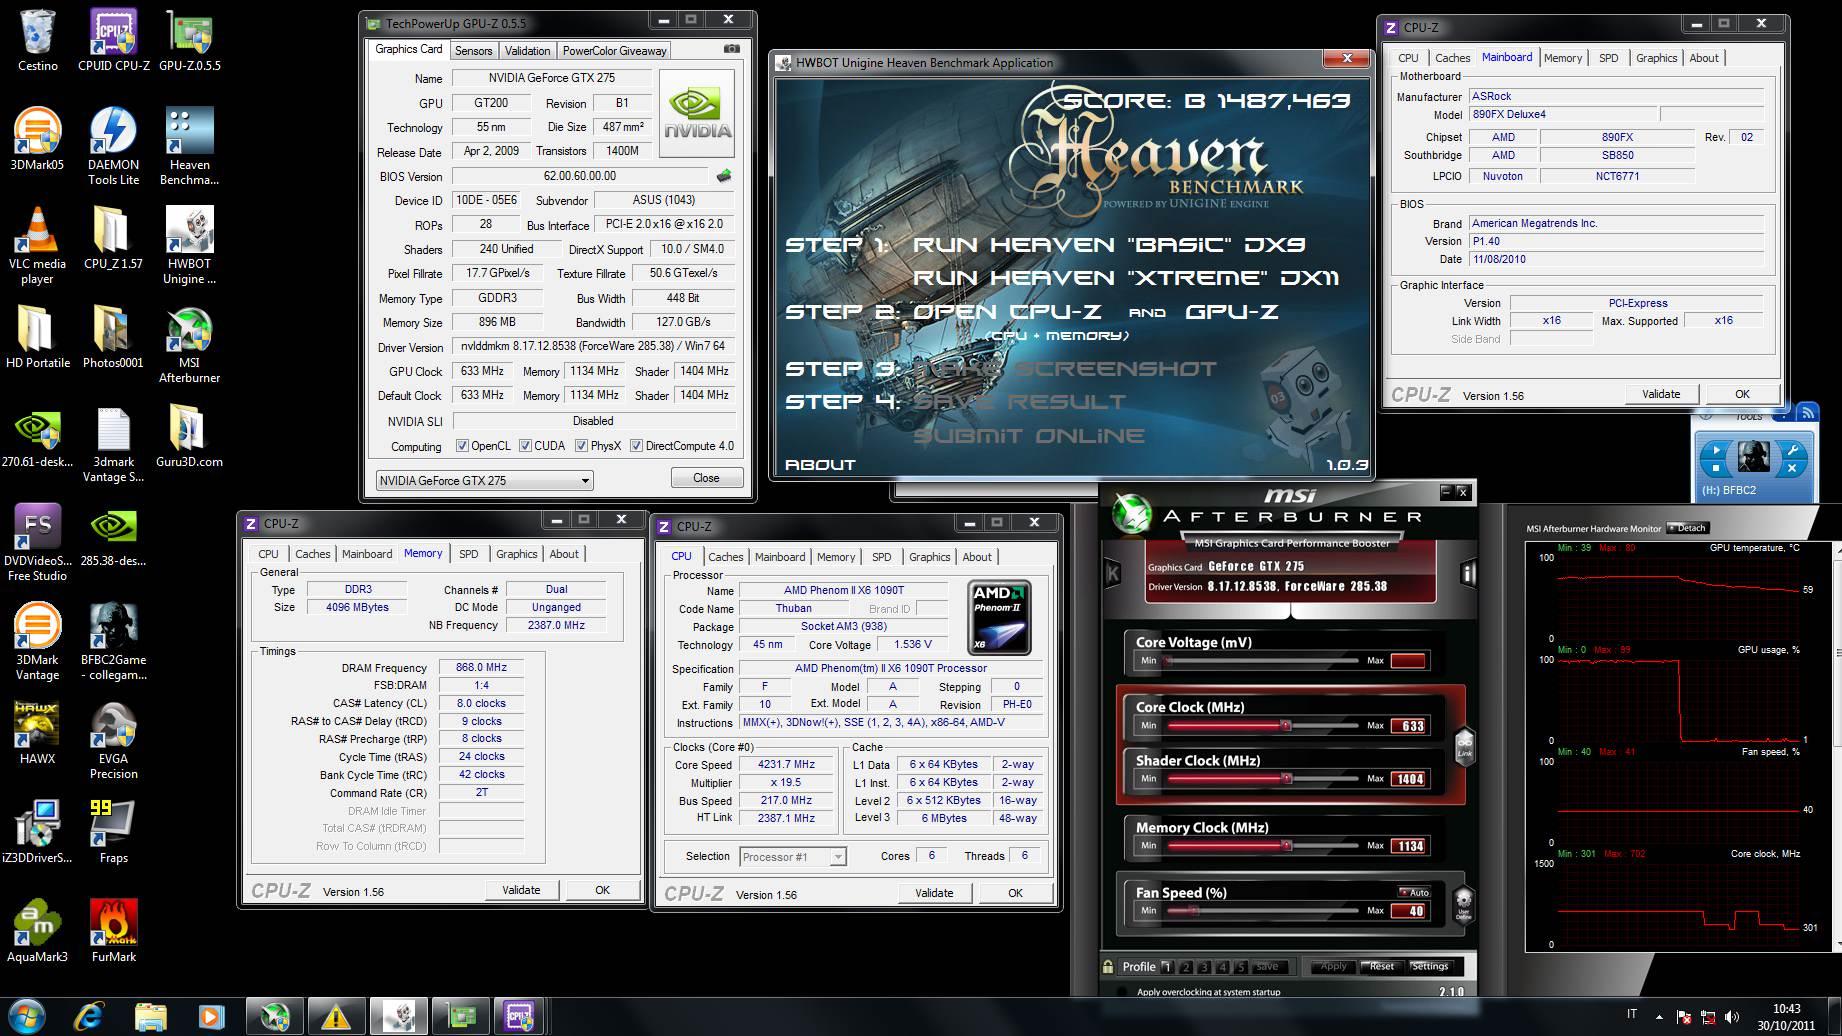Click the stop button on DAEMON Tools gadget

(1716, 468)
